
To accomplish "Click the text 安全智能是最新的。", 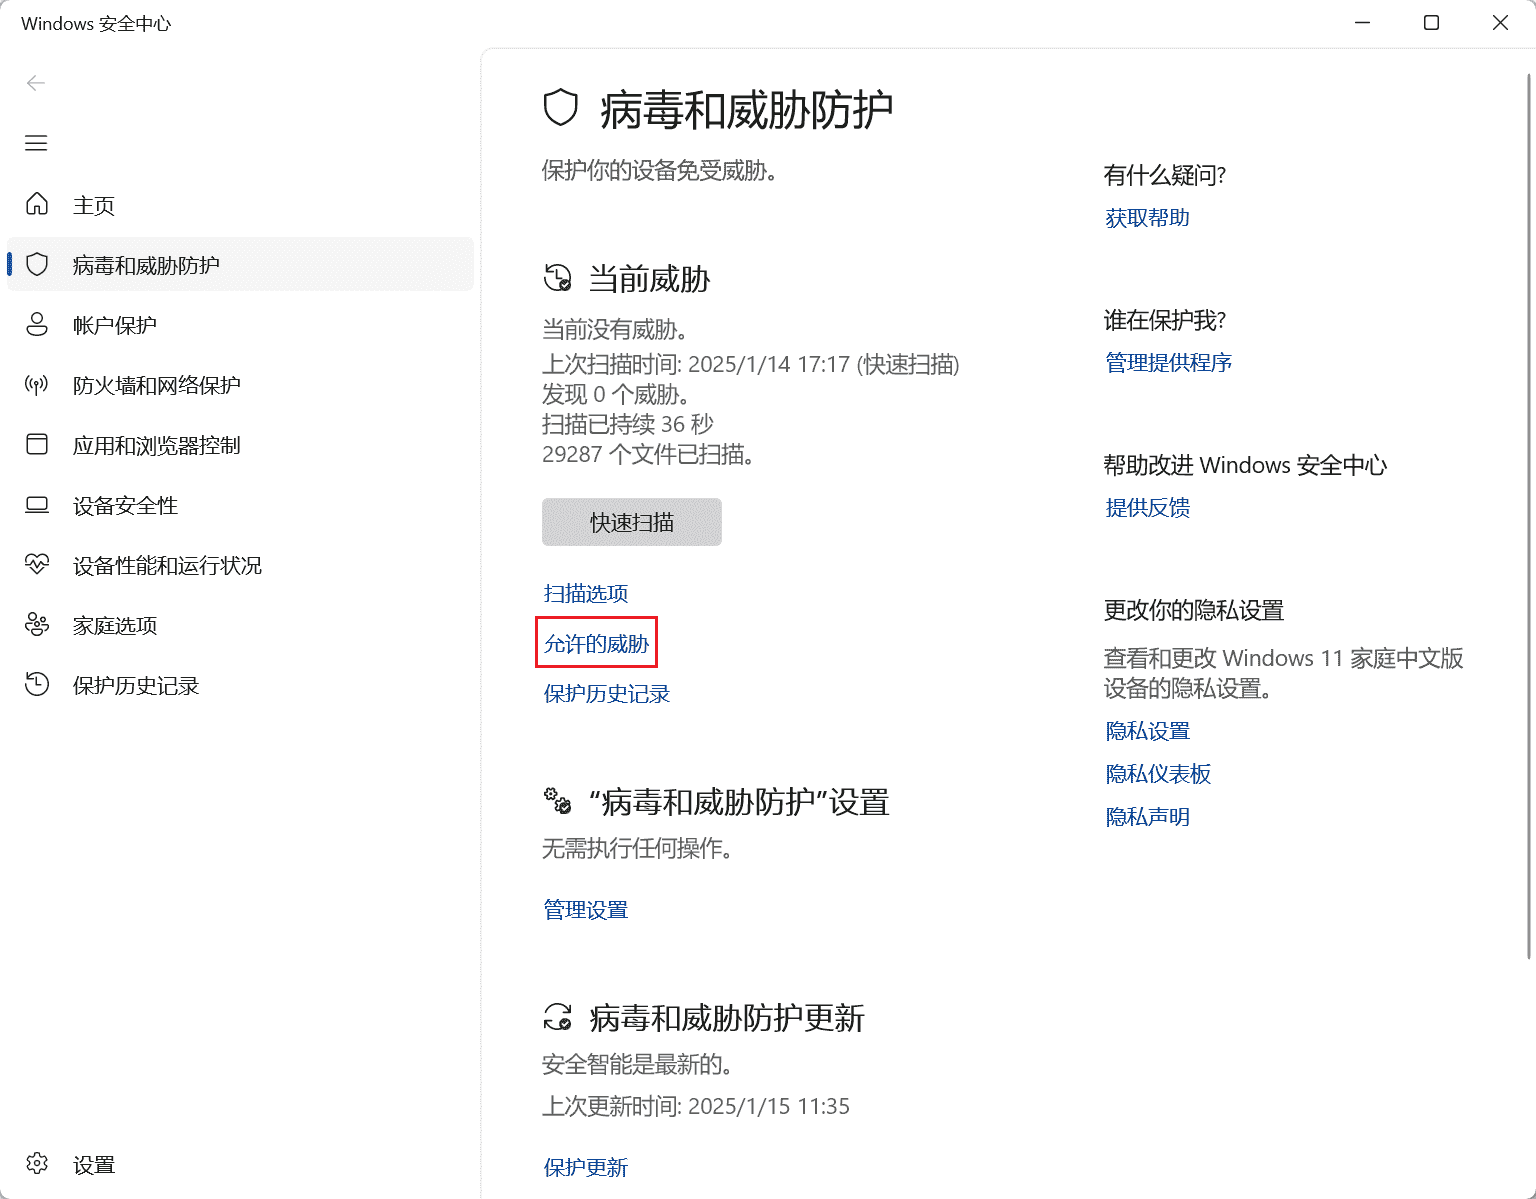I will 638,1064.
